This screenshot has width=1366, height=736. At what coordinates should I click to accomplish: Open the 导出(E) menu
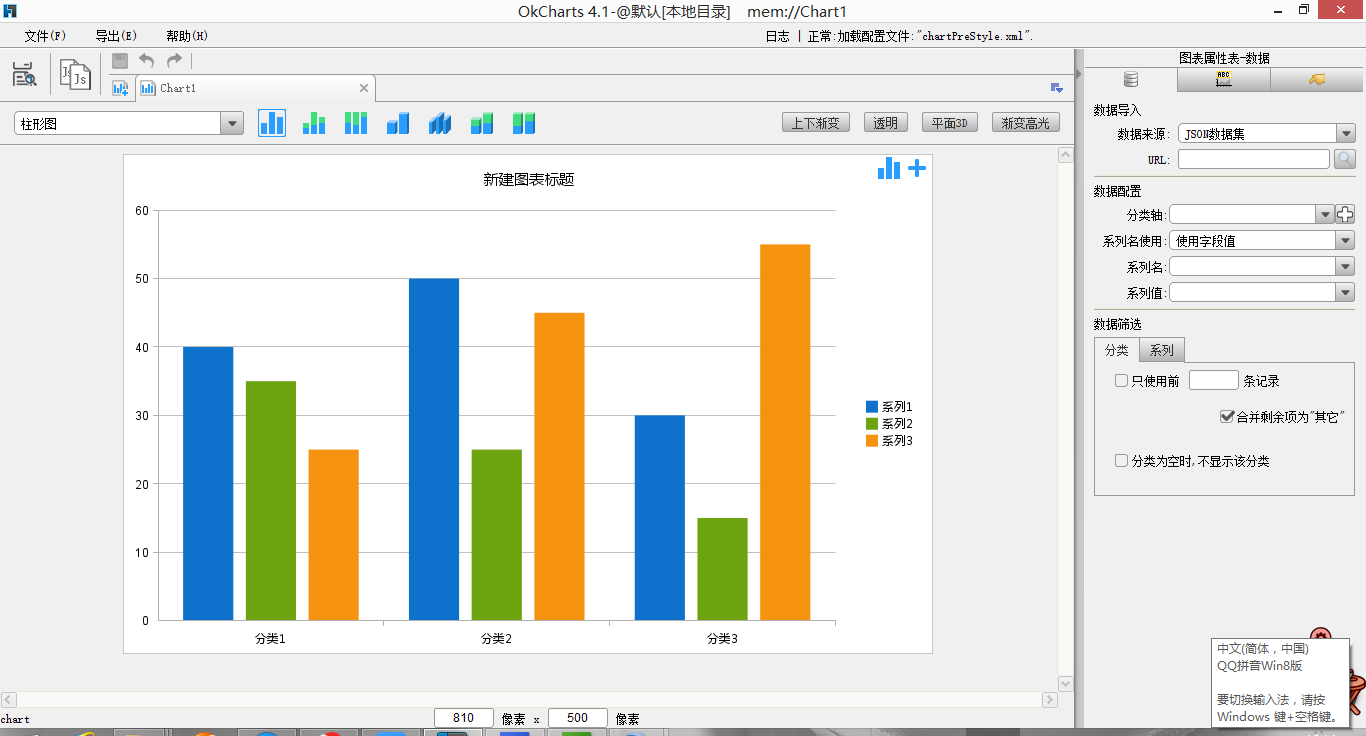coord(116,36)
